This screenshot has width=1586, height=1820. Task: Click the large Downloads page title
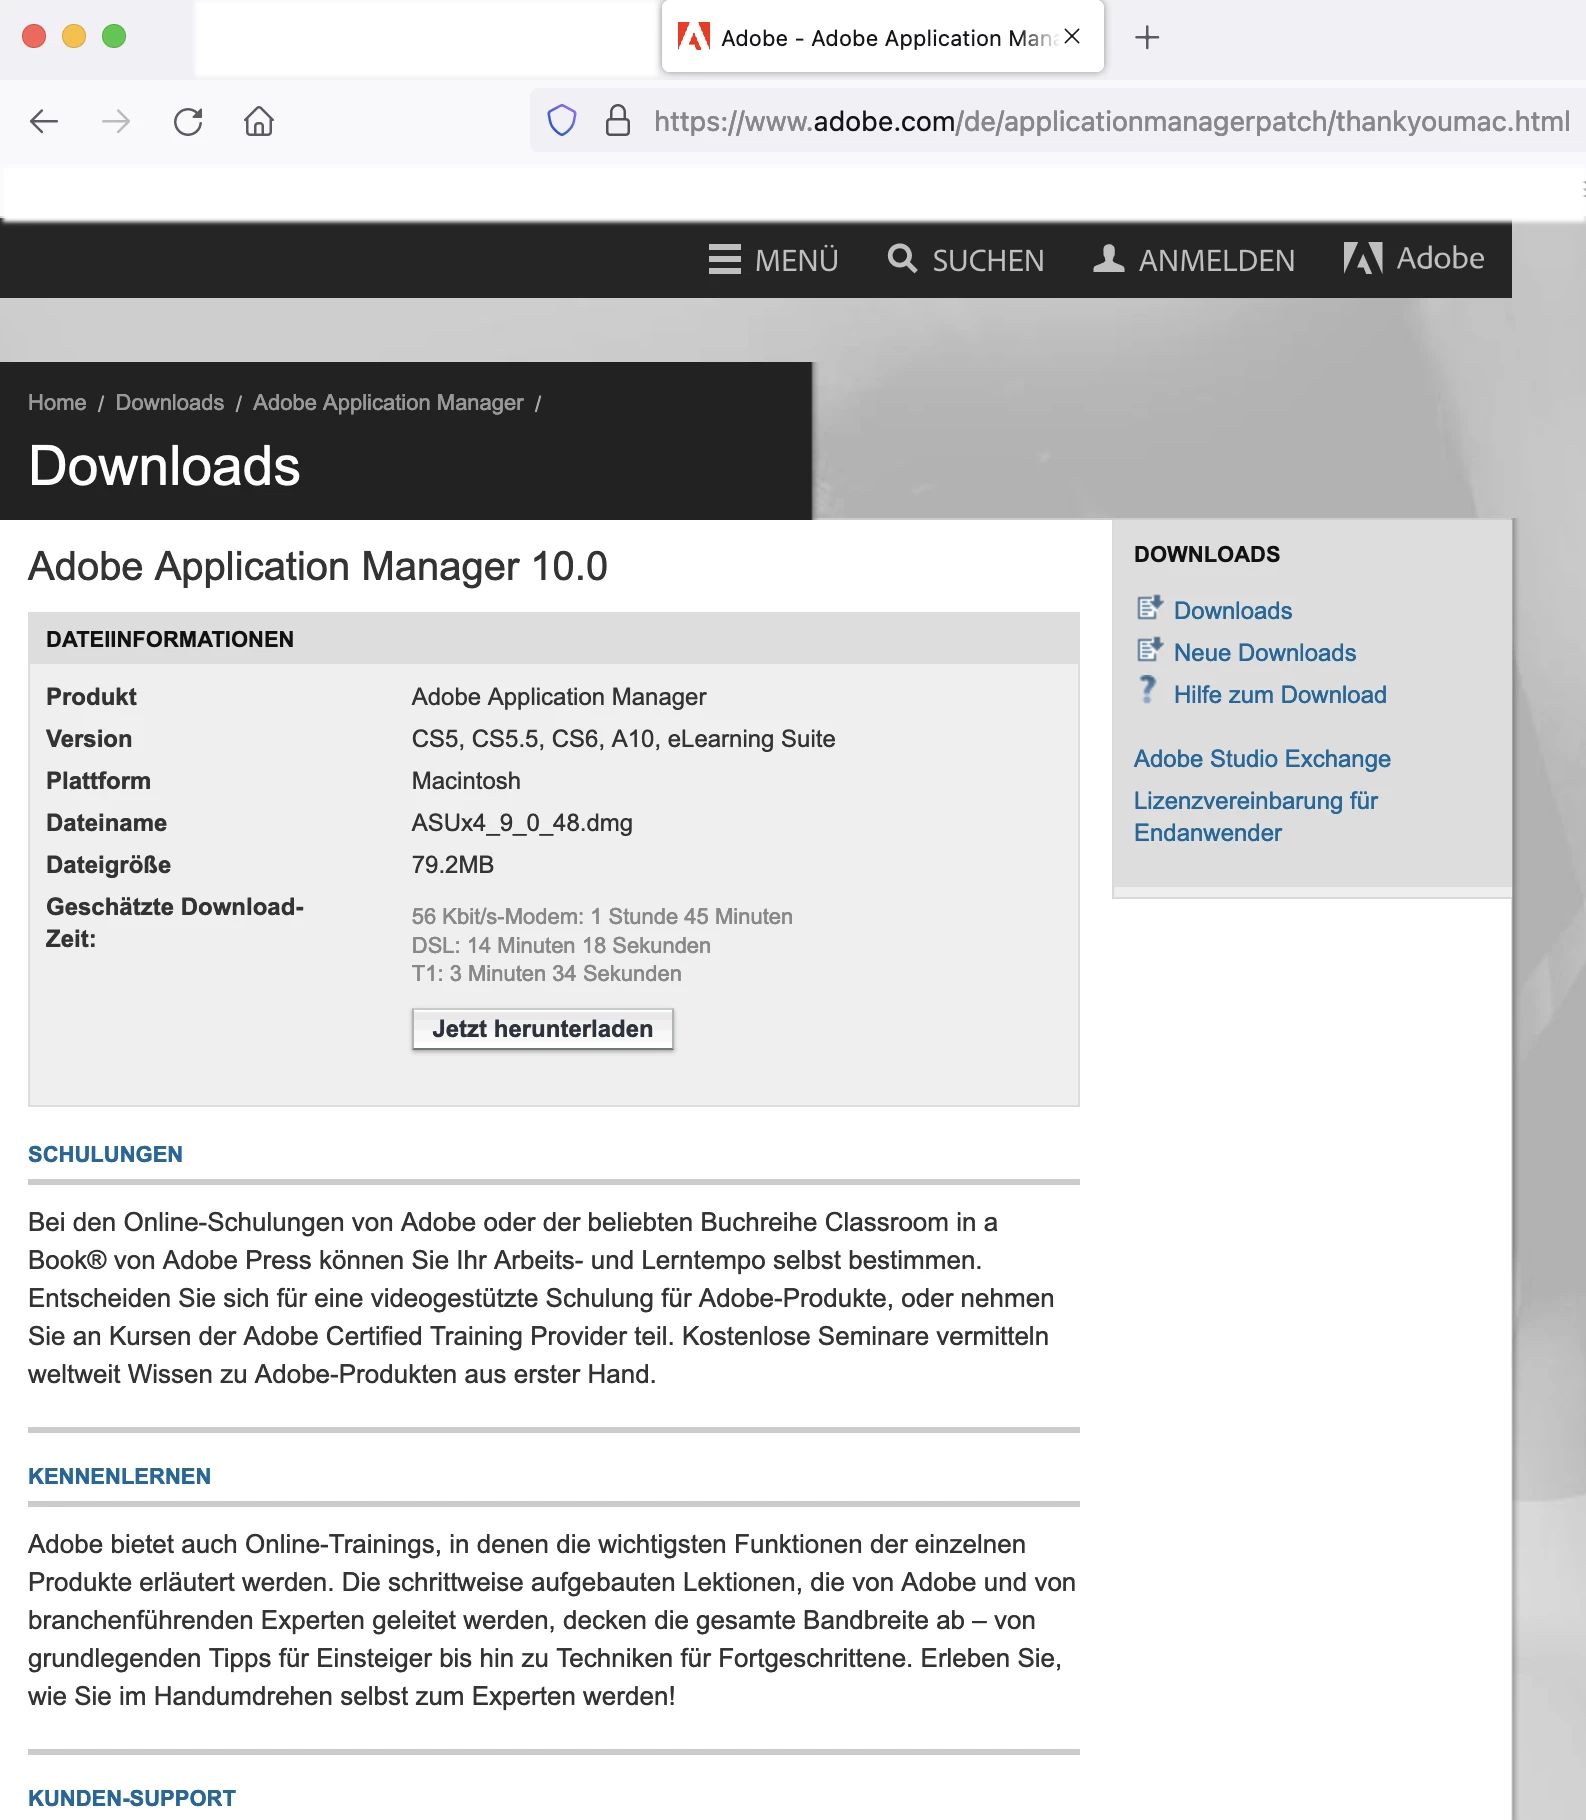[164, 466]
